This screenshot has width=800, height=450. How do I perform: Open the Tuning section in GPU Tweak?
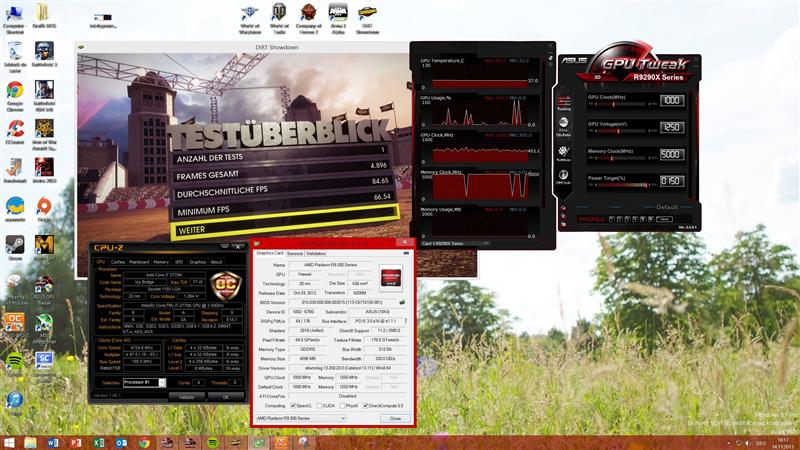pos(564,100)
